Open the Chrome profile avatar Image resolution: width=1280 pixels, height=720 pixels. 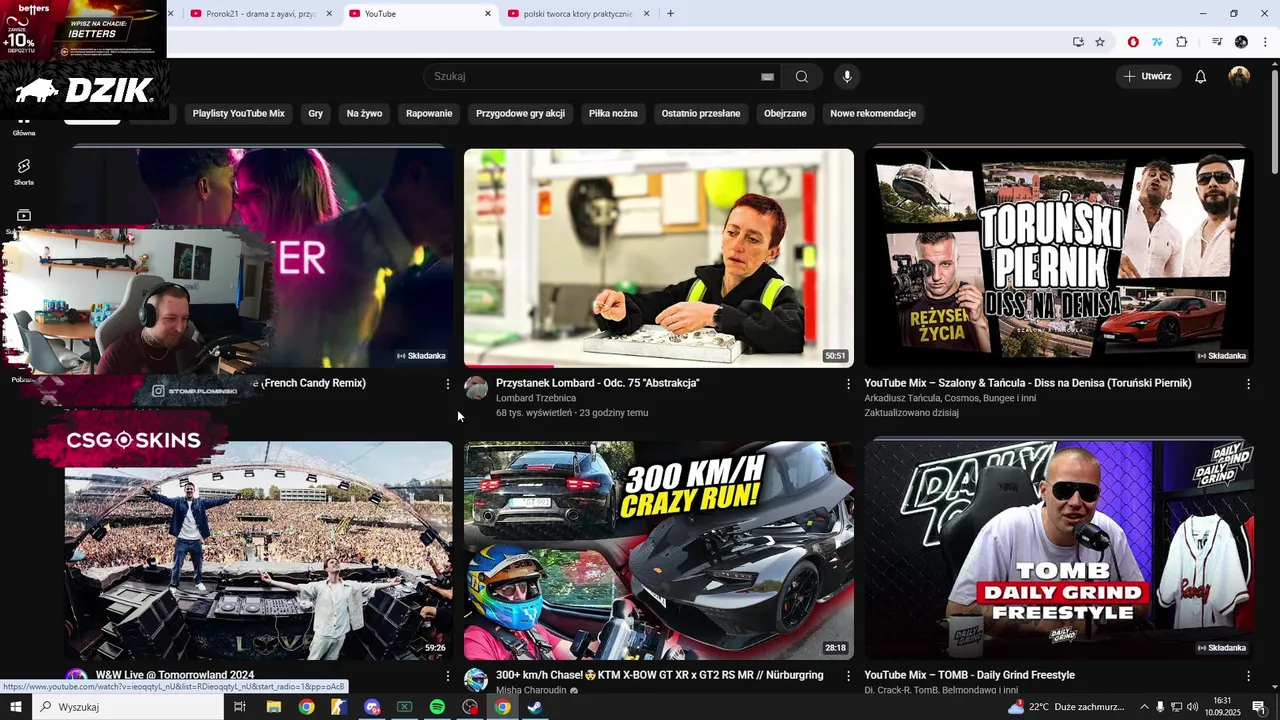pyautogui.click(x=1241, y=42)
